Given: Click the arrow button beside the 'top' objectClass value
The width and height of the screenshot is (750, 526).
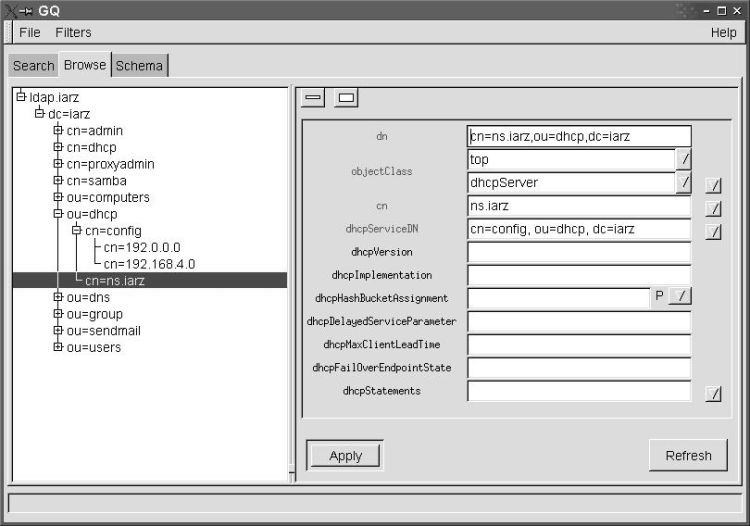Looking at the screenshot, I should [x=684, y=159].
